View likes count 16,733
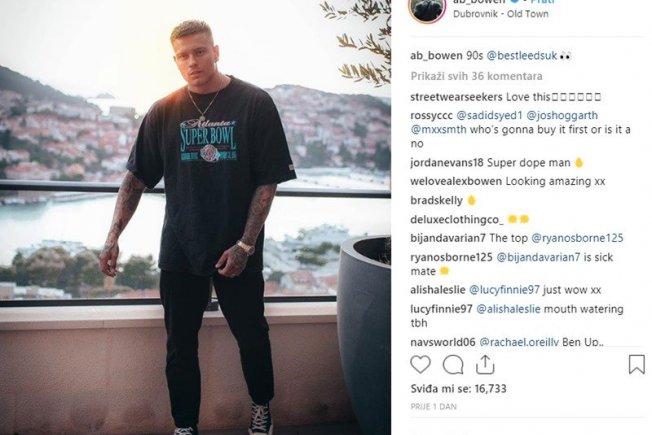The image size is (652, 435). (x=458, y=389)
